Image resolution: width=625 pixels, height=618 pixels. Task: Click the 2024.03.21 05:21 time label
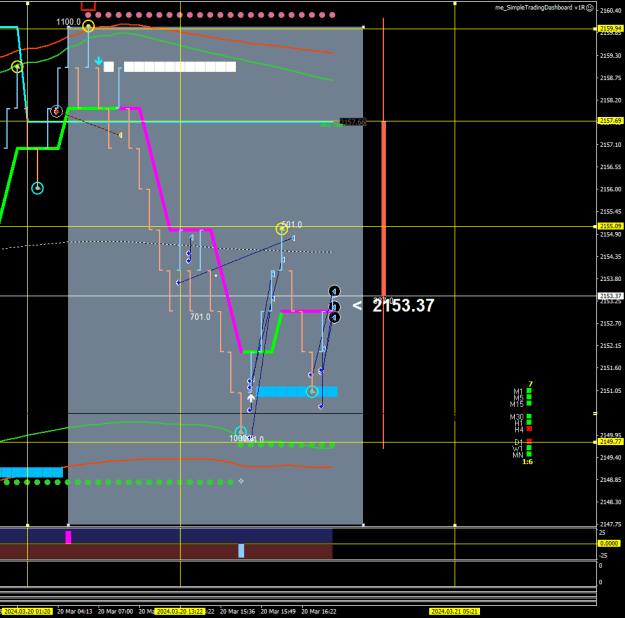tap(455, 612)
